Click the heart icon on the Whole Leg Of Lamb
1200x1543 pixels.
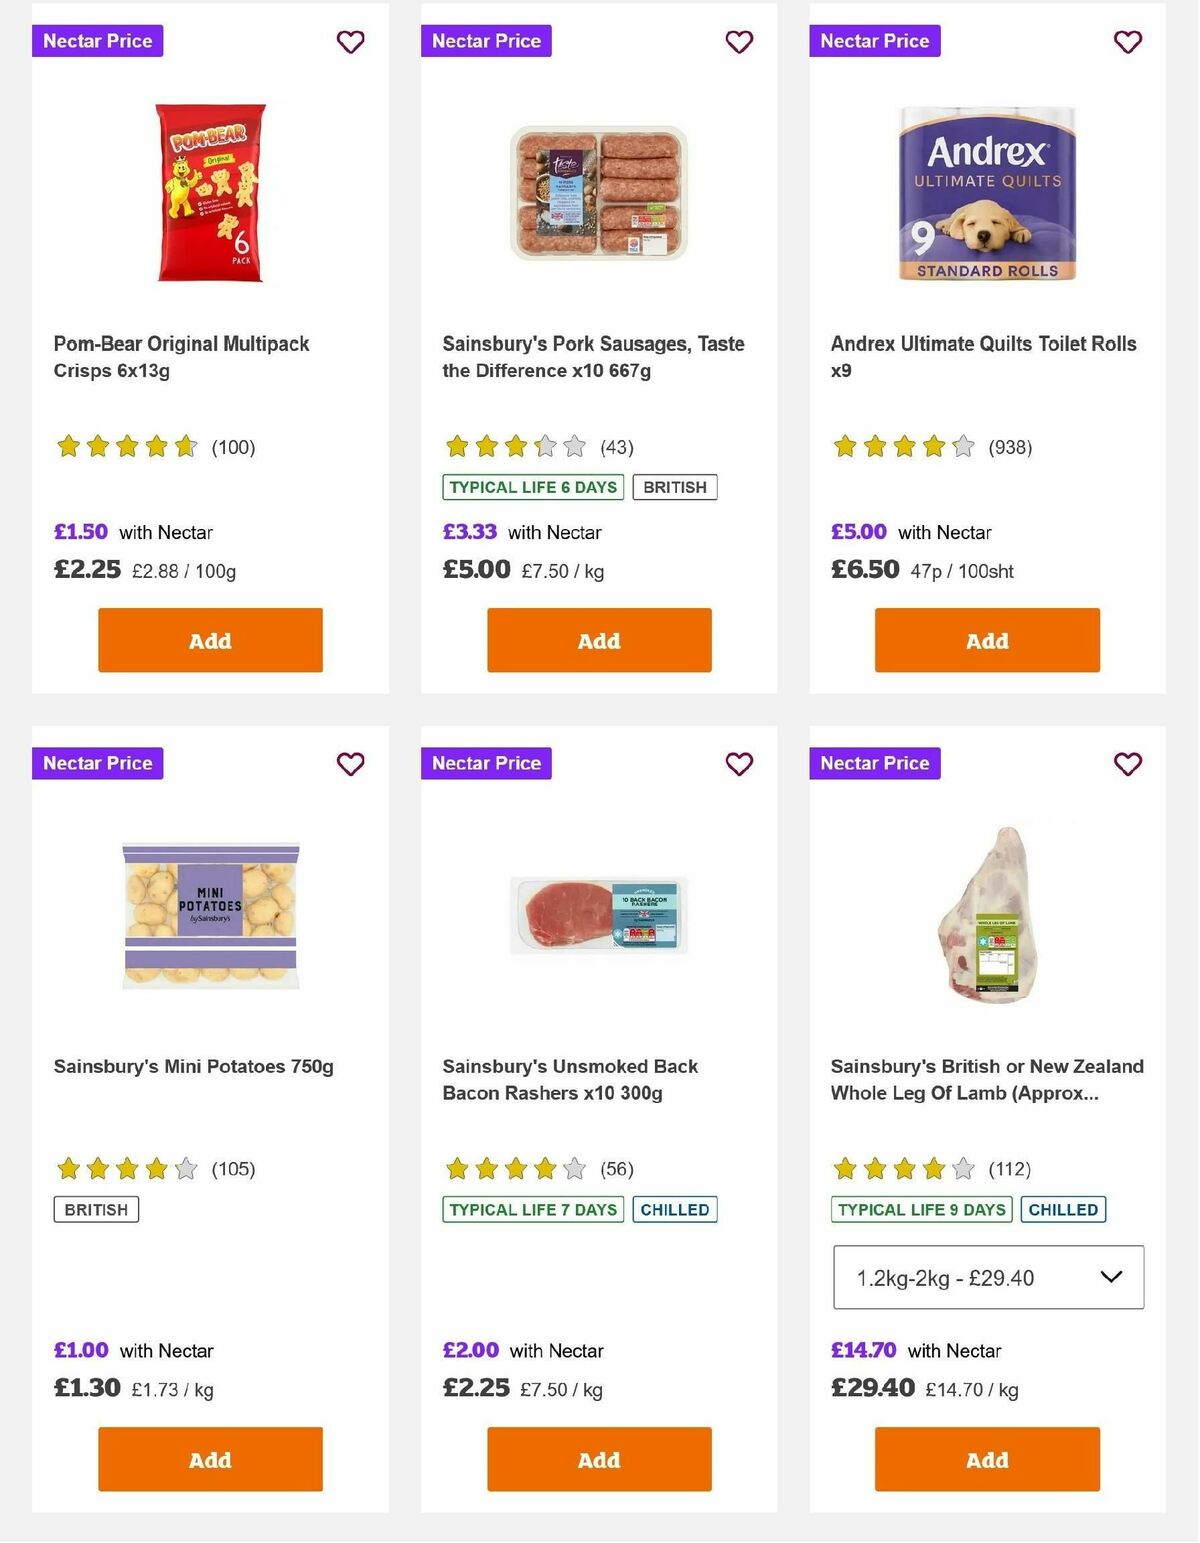[x=1127, y=763]
